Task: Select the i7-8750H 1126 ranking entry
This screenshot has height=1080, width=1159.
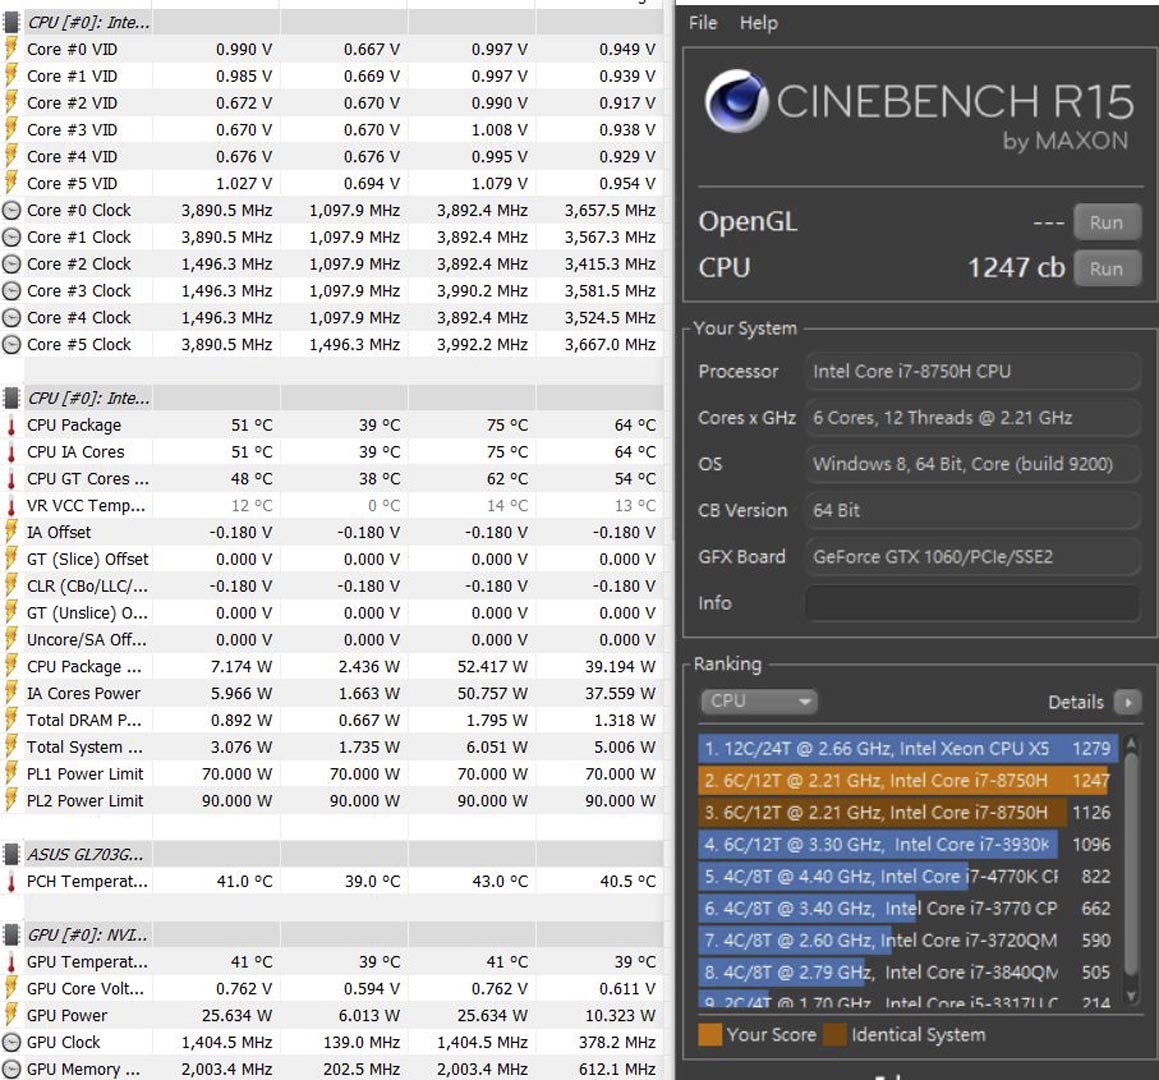Action: click(x=908, y=812)
